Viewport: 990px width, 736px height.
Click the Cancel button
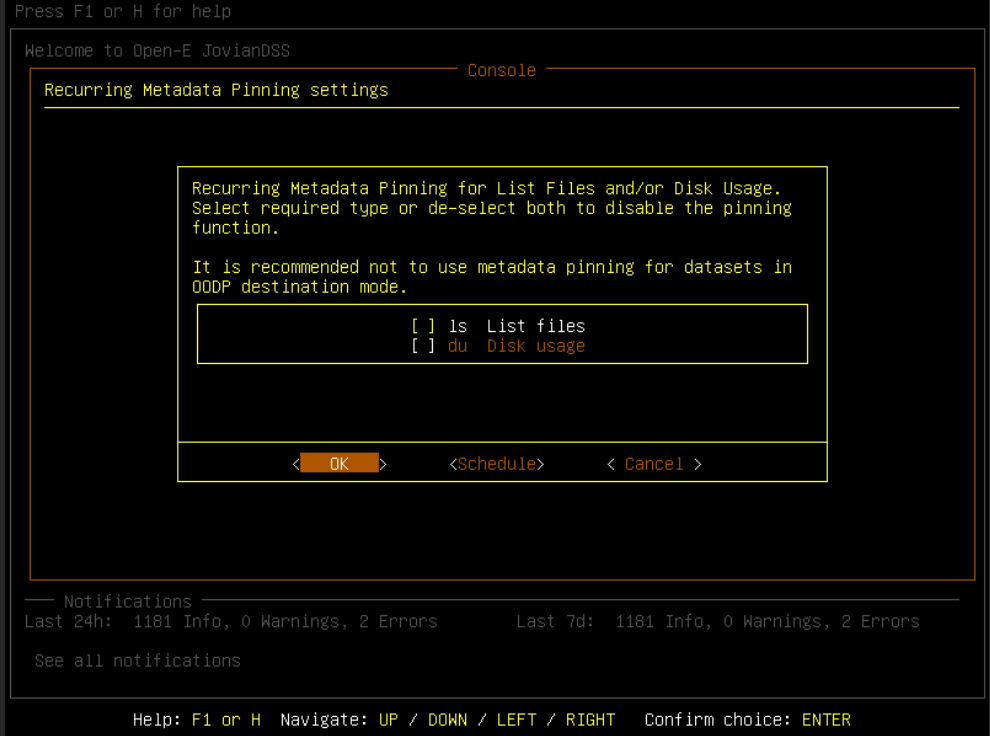pos(654,464)
